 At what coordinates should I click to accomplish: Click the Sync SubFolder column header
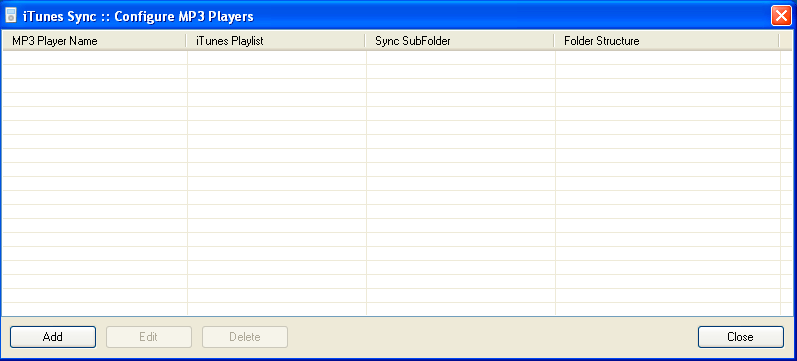tap(459, 41)
